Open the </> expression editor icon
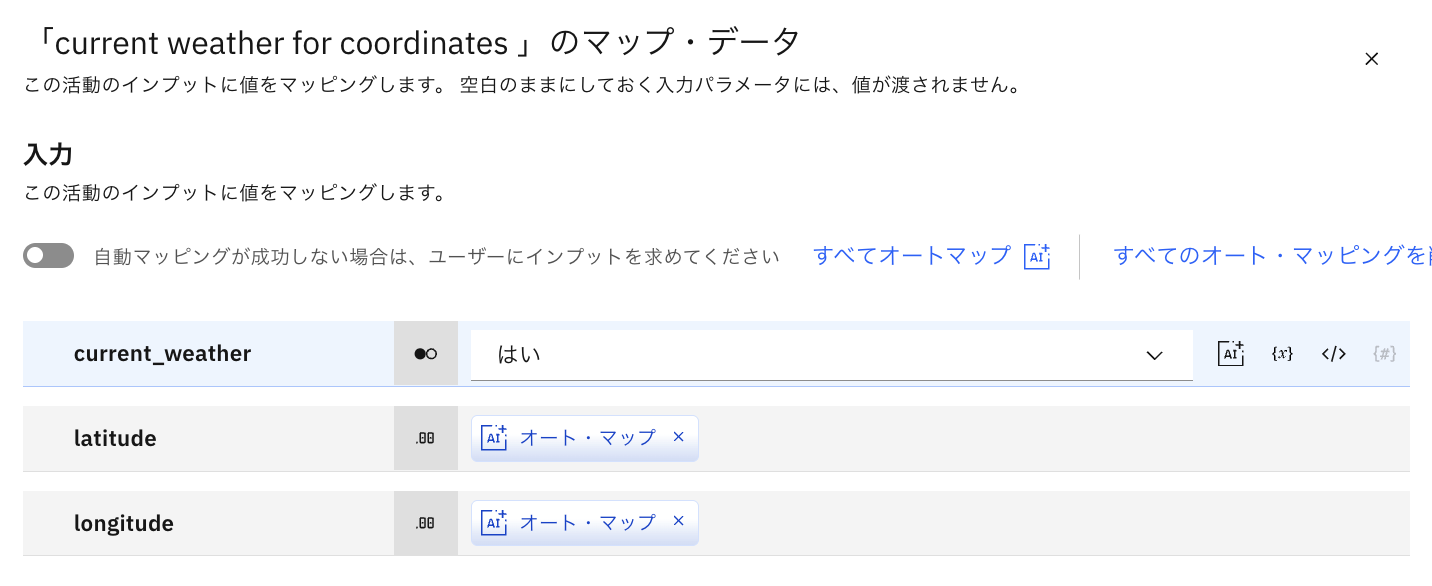The height and width of the screenshot is (586, 1432). click(1334, 353)
